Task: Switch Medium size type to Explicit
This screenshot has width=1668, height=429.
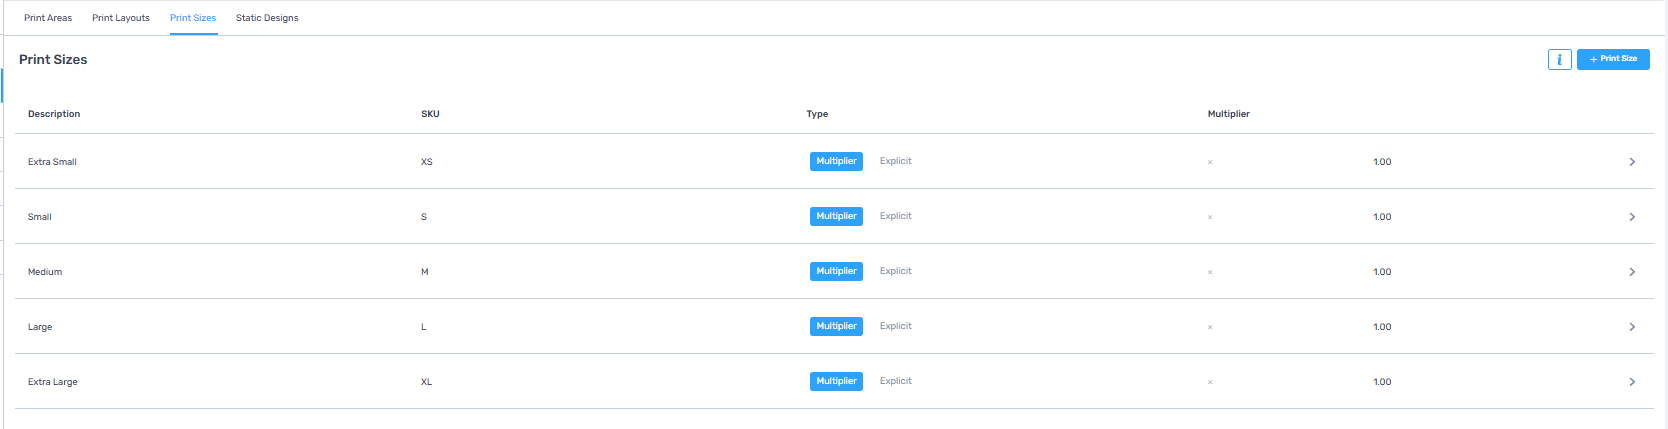Action: click(895, 271)
